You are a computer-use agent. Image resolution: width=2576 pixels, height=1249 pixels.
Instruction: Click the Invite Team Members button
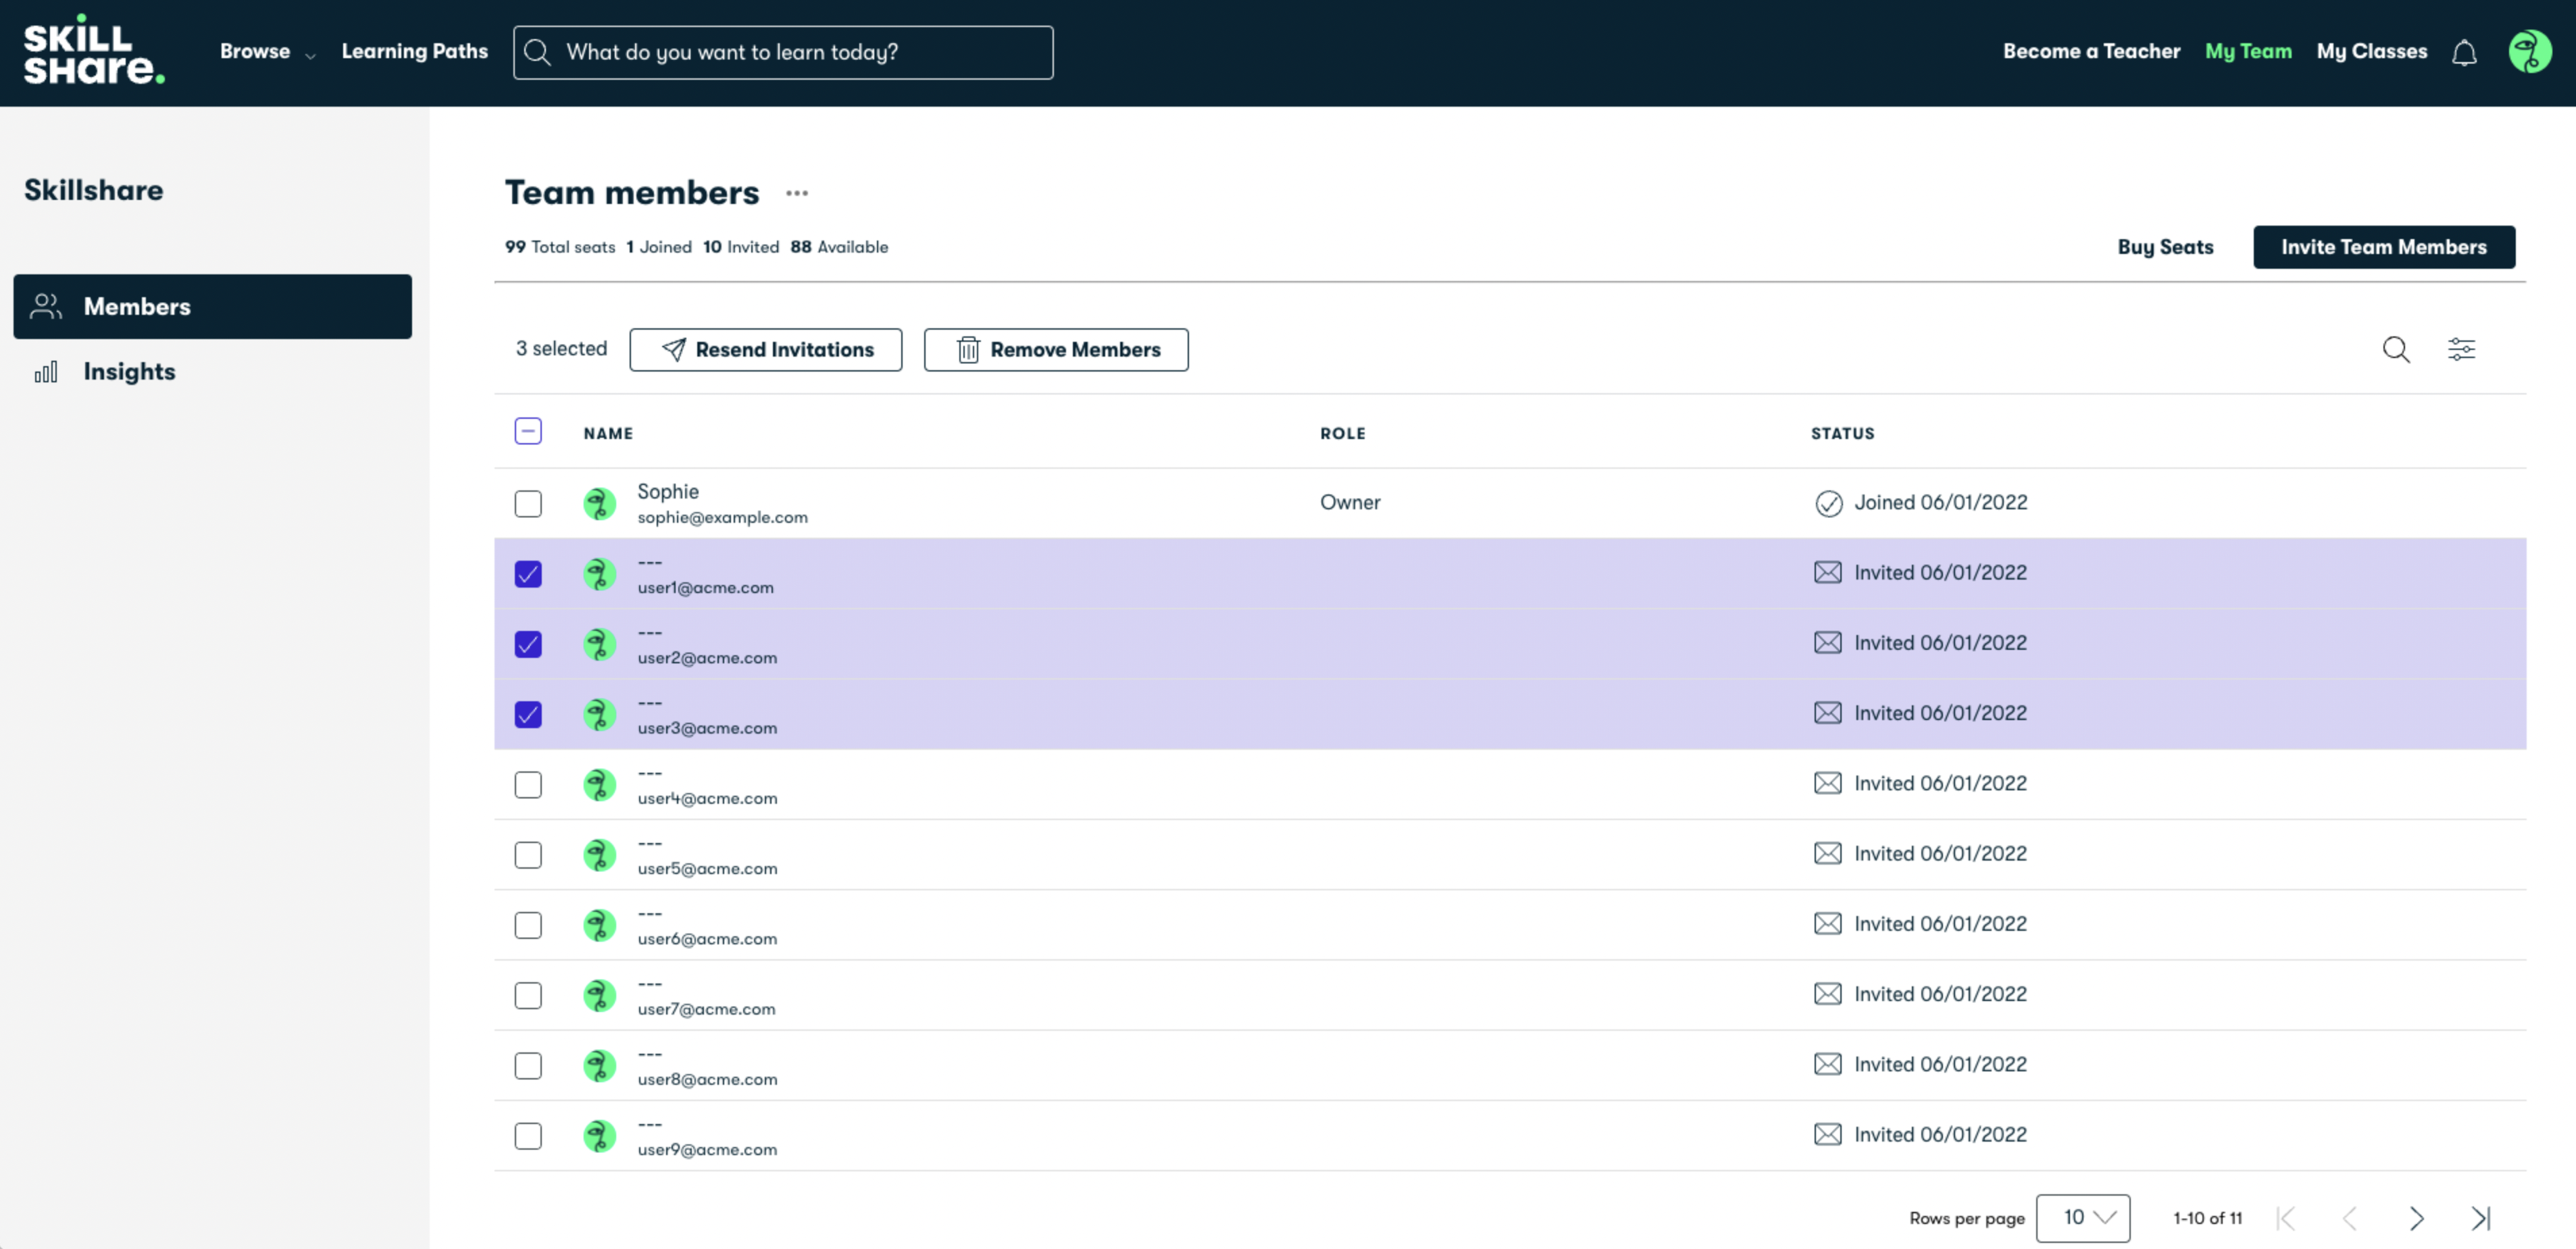pyautogui.click(x=2383, y=247)
